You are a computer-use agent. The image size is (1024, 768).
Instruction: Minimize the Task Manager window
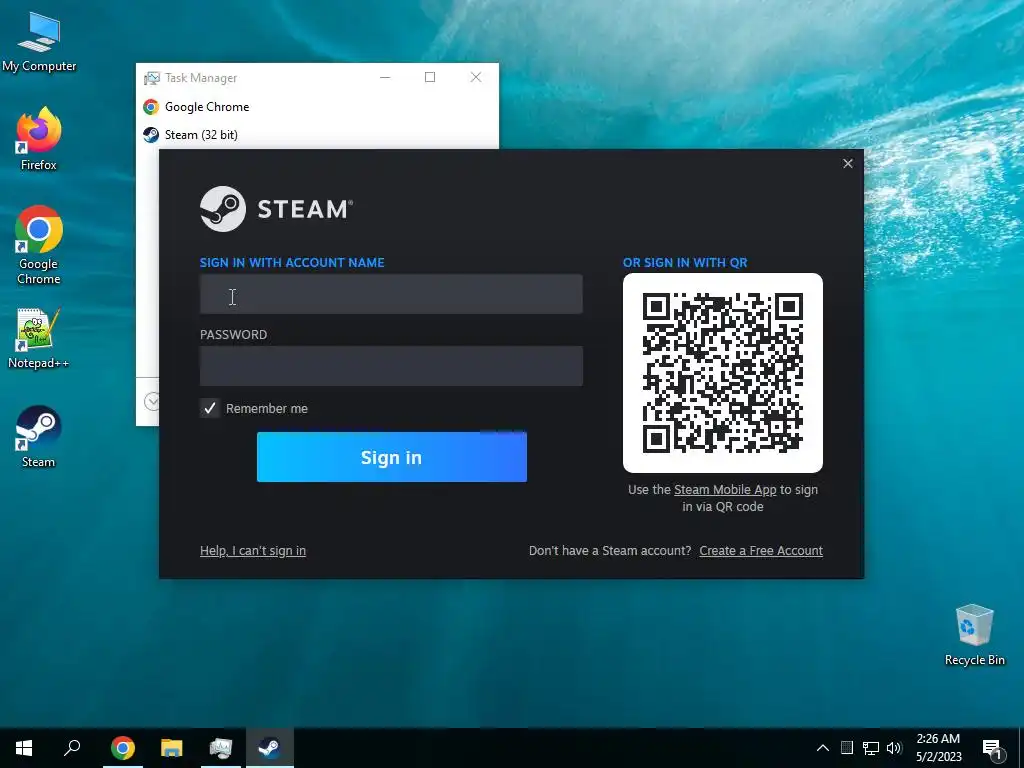click(385, 77)
